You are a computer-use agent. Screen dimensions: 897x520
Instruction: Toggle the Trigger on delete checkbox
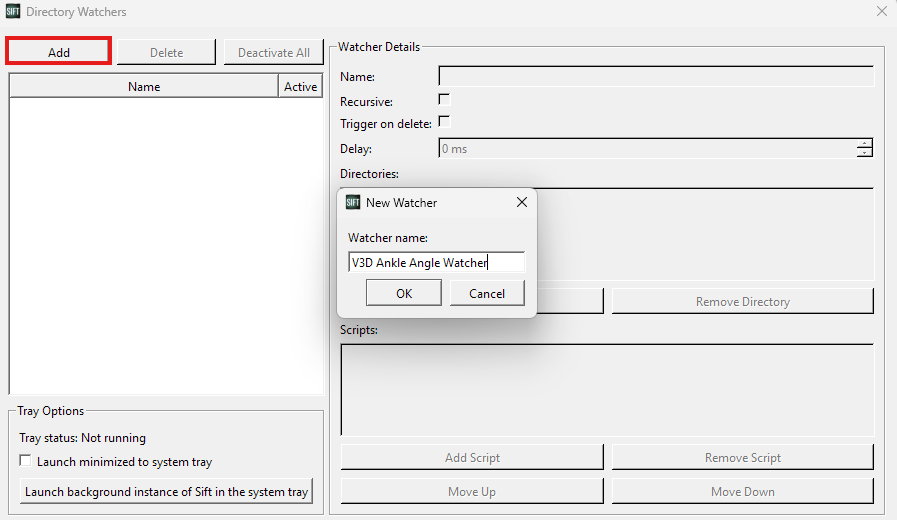click(444, 122)
